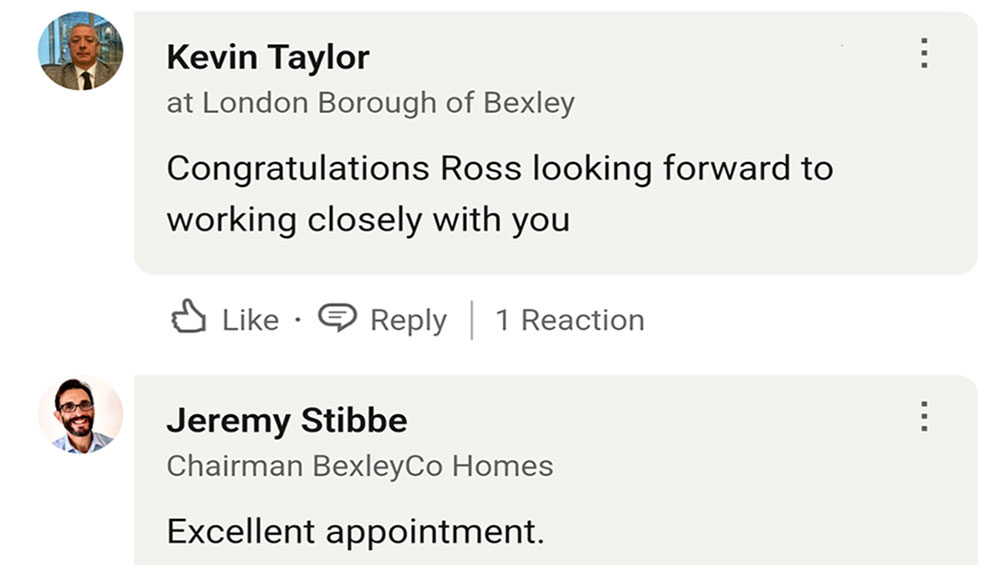Open Kevin Taylor's comment three-dot menu
This screenshot has height=565, width=1000.
(924, 53)
